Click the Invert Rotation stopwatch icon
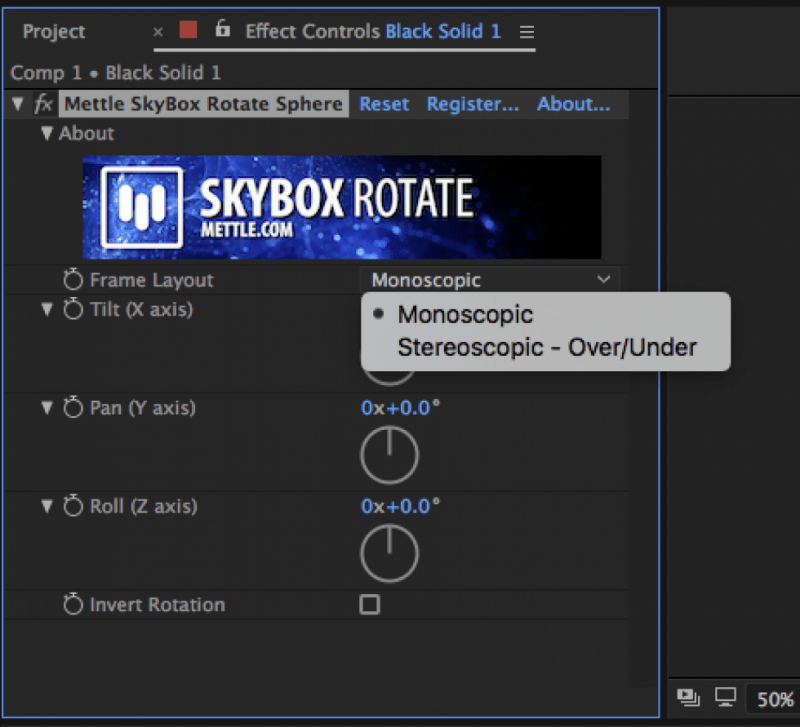The width and height of the screenshot is (800, 727). pos(73,605)
